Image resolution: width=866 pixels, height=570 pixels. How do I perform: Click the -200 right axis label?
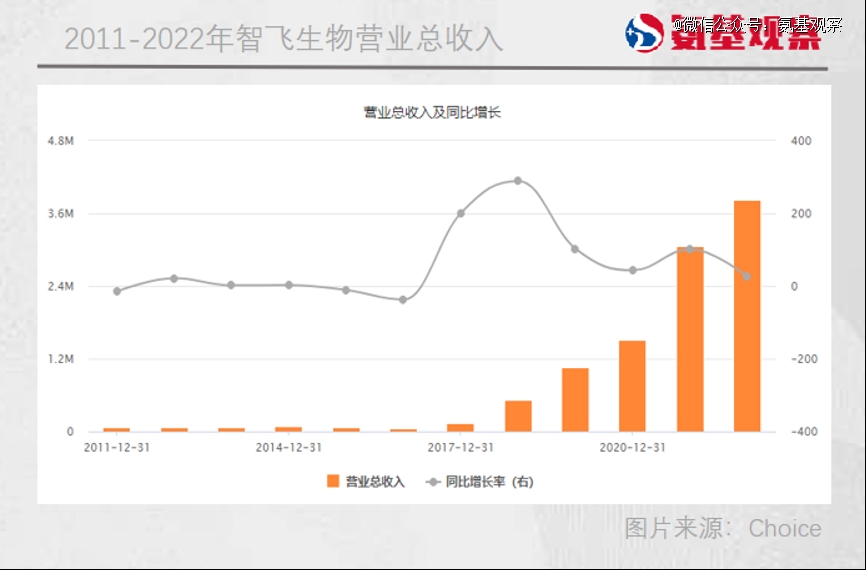(x=804, y=359)
